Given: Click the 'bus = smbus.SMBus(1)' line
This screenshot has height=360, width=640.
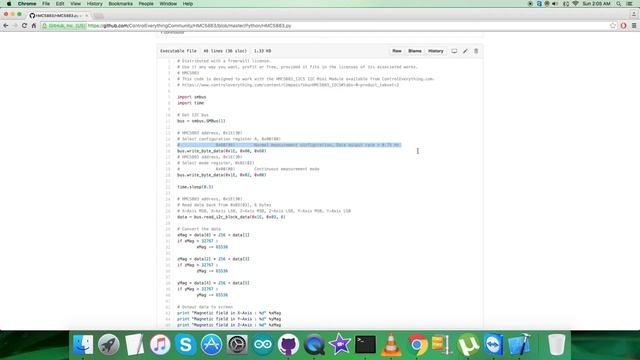Looking at the screenshot, I should [x=201, y=121].
